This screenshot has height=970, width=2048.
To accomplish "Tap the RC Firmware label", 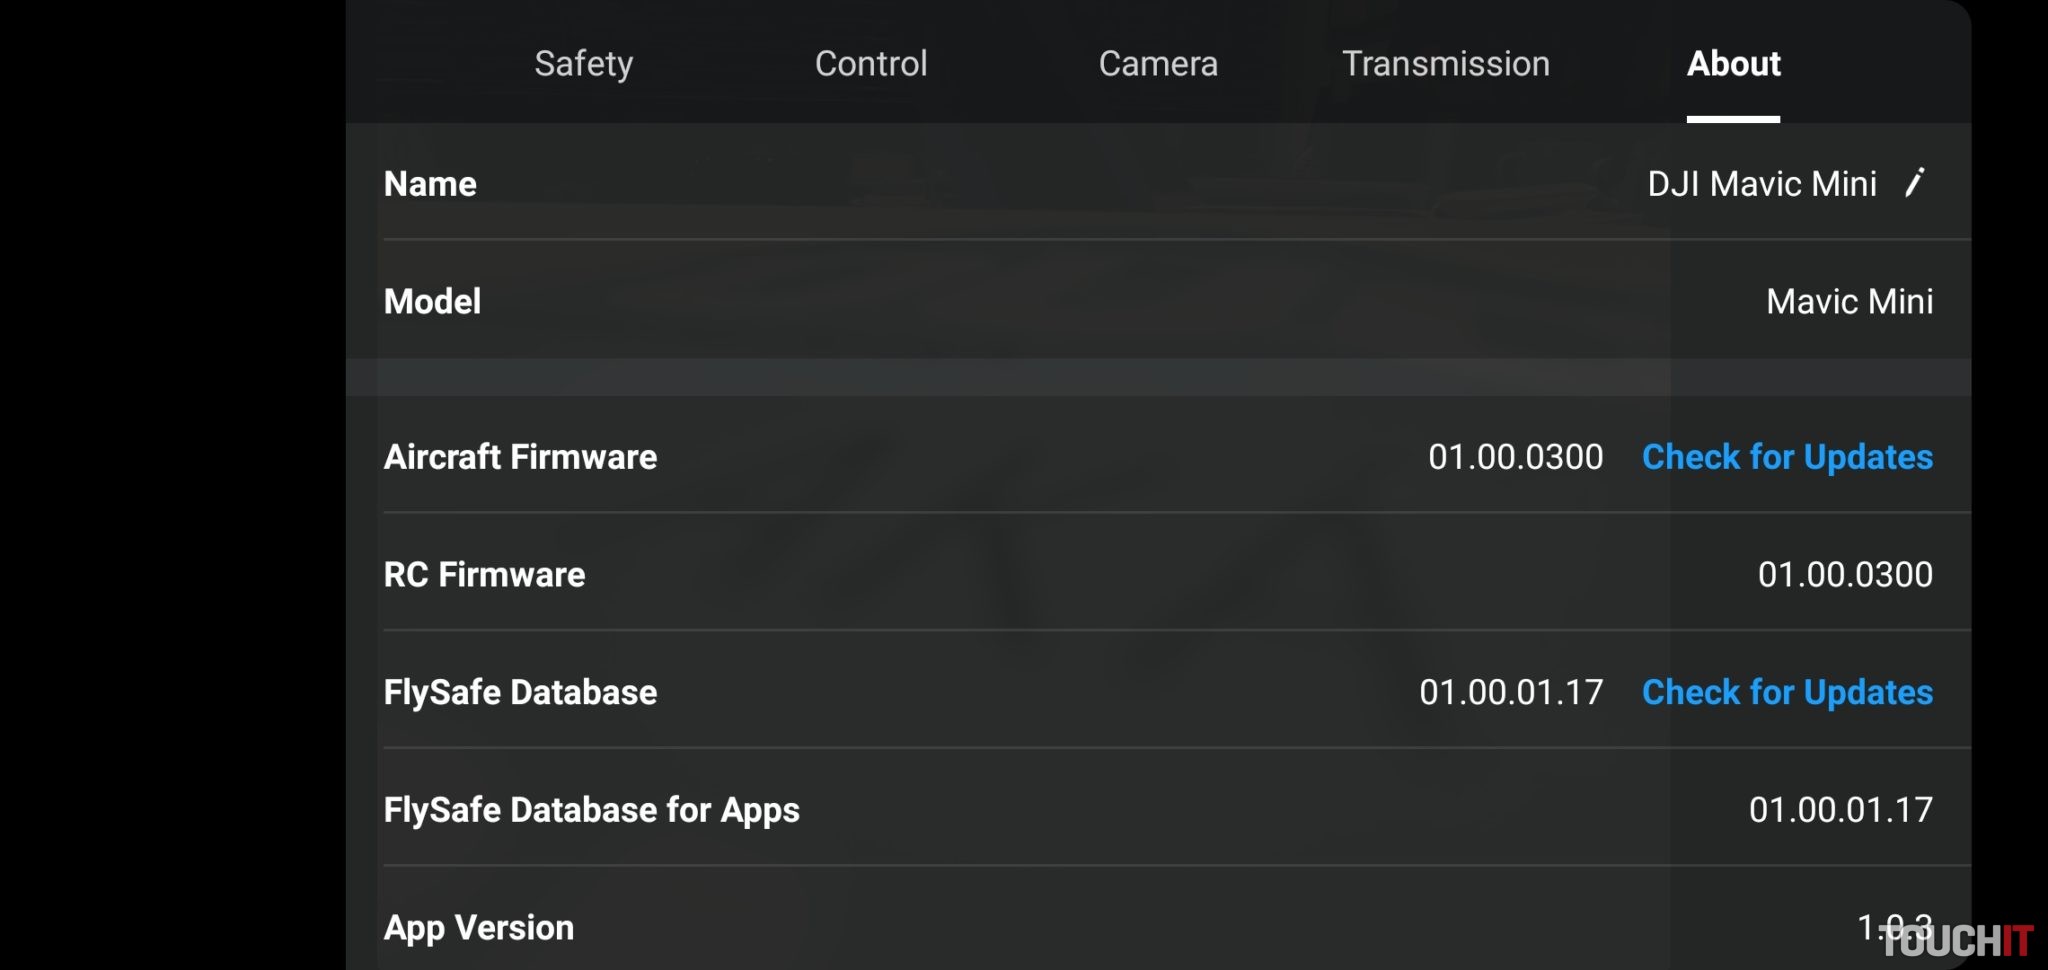I will click(x=484, y=575).
